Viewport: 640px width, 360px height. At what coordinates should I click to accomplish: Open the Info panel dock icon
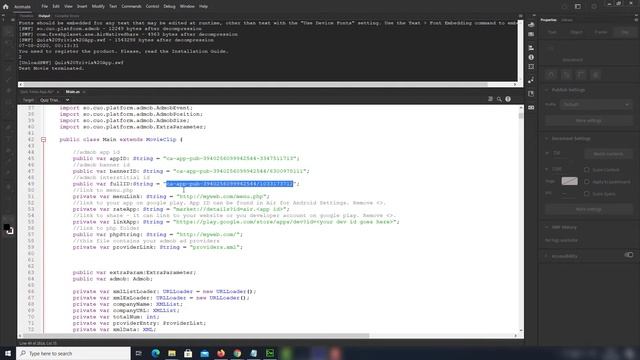531,57
